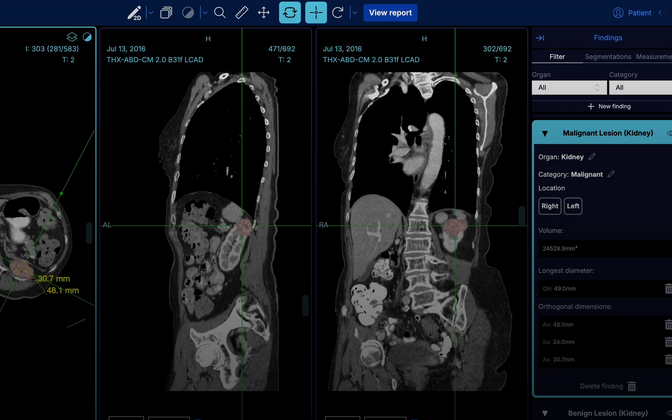Toggle the crosshair tool
The image size is (672, 420).
tap(316, 13)
